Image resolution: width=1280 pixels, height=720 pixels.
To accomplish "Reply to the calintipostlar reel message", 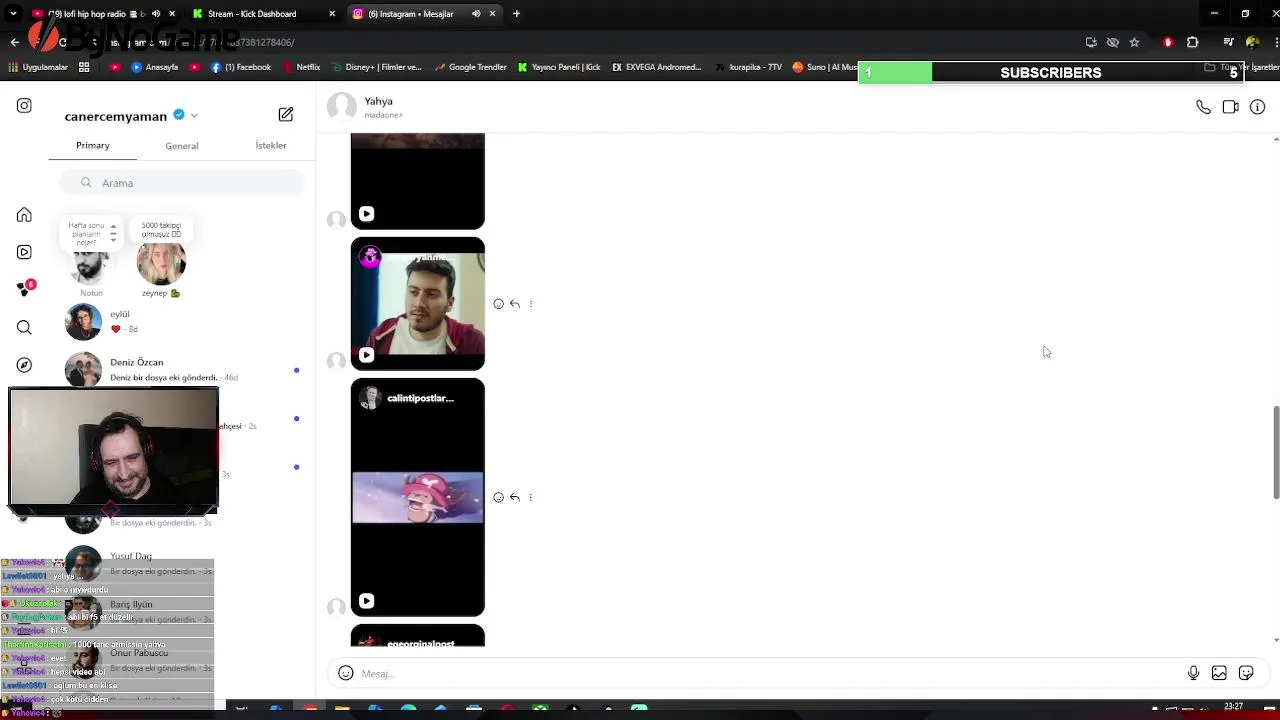I will tap(515, 497).
